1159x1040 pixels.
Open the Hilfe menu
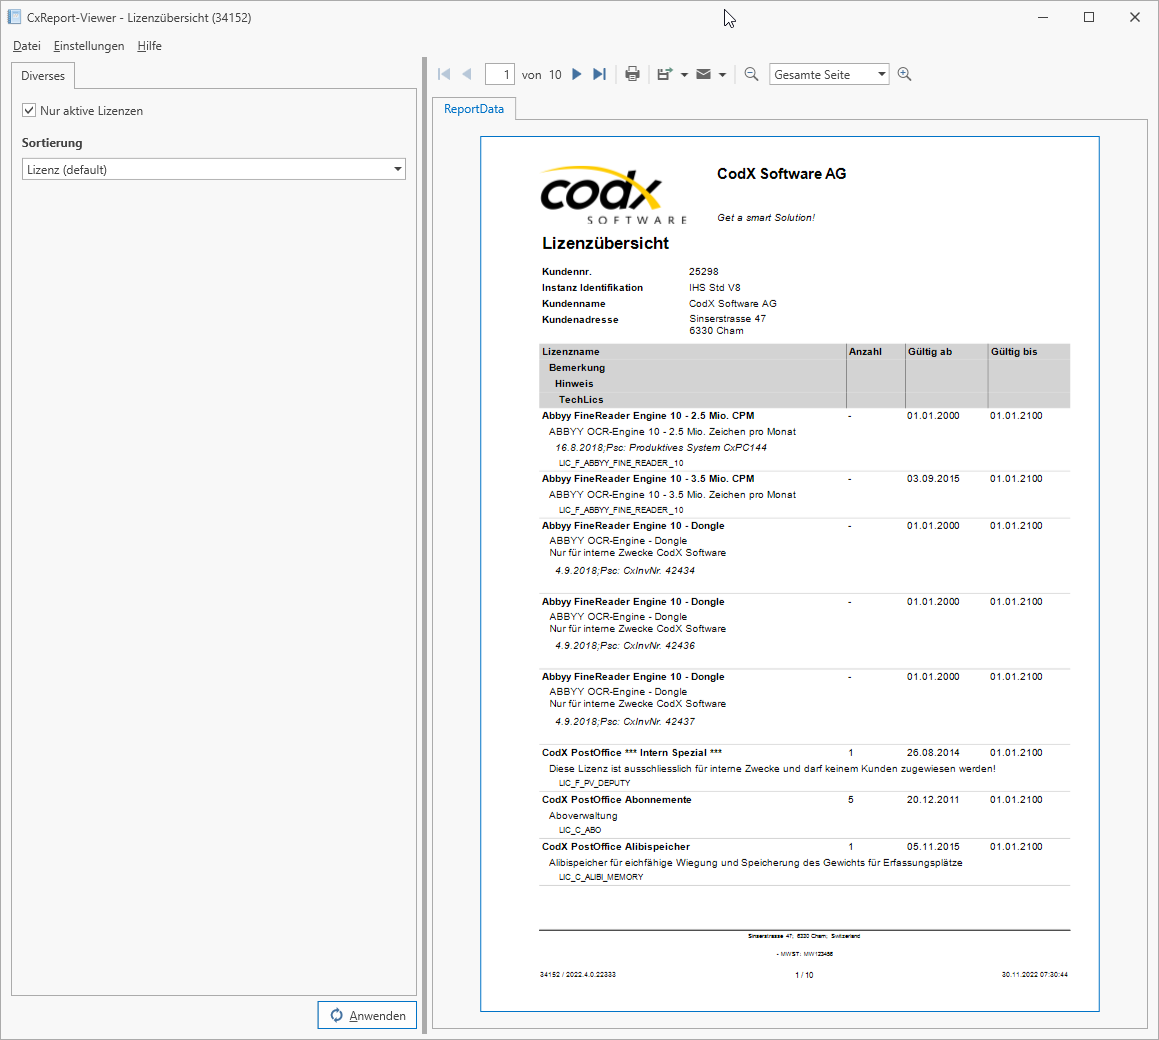[x=149, y=46]
